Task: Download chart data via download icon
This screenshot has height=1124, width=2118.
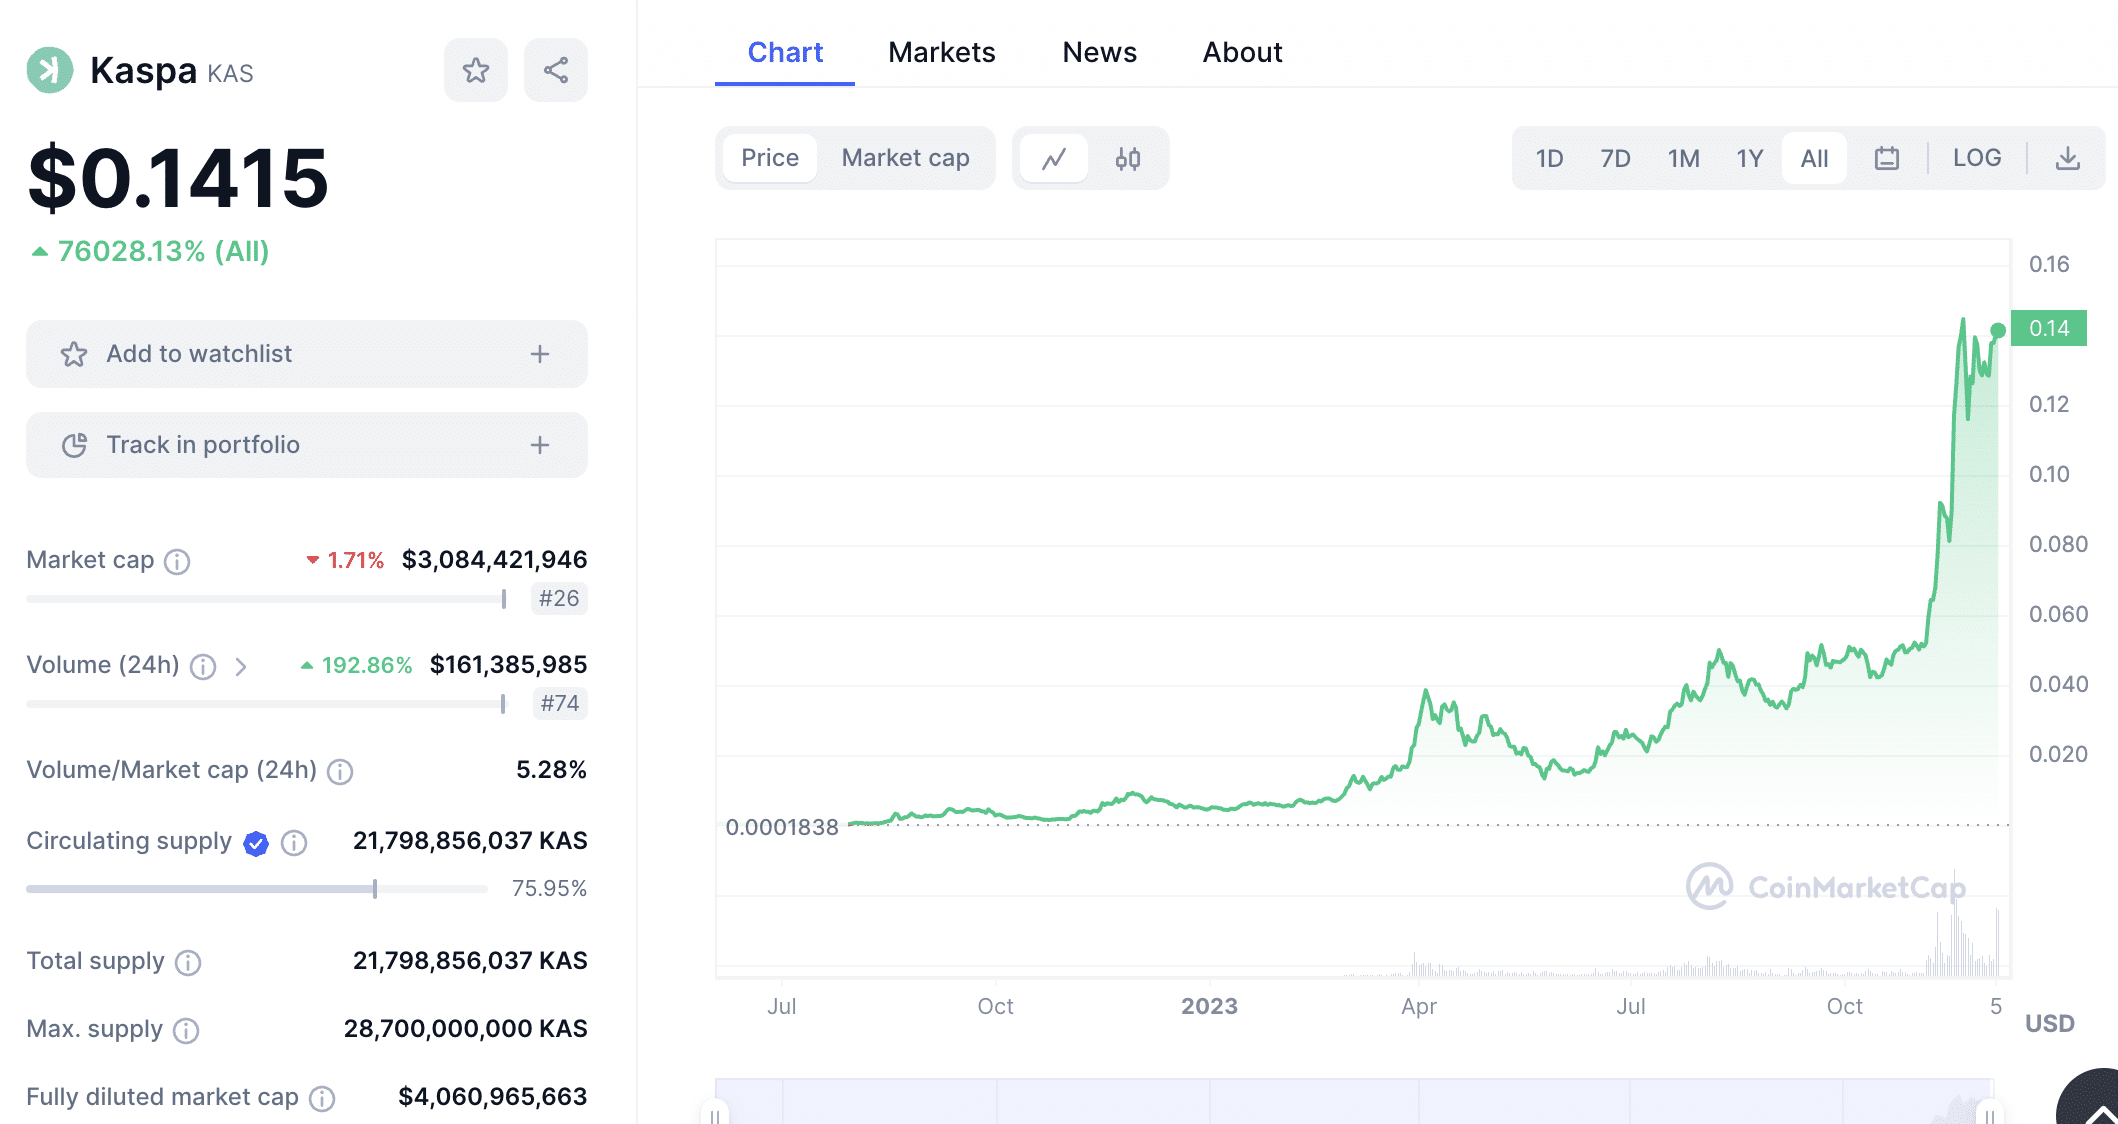Action: point(2068,158)
